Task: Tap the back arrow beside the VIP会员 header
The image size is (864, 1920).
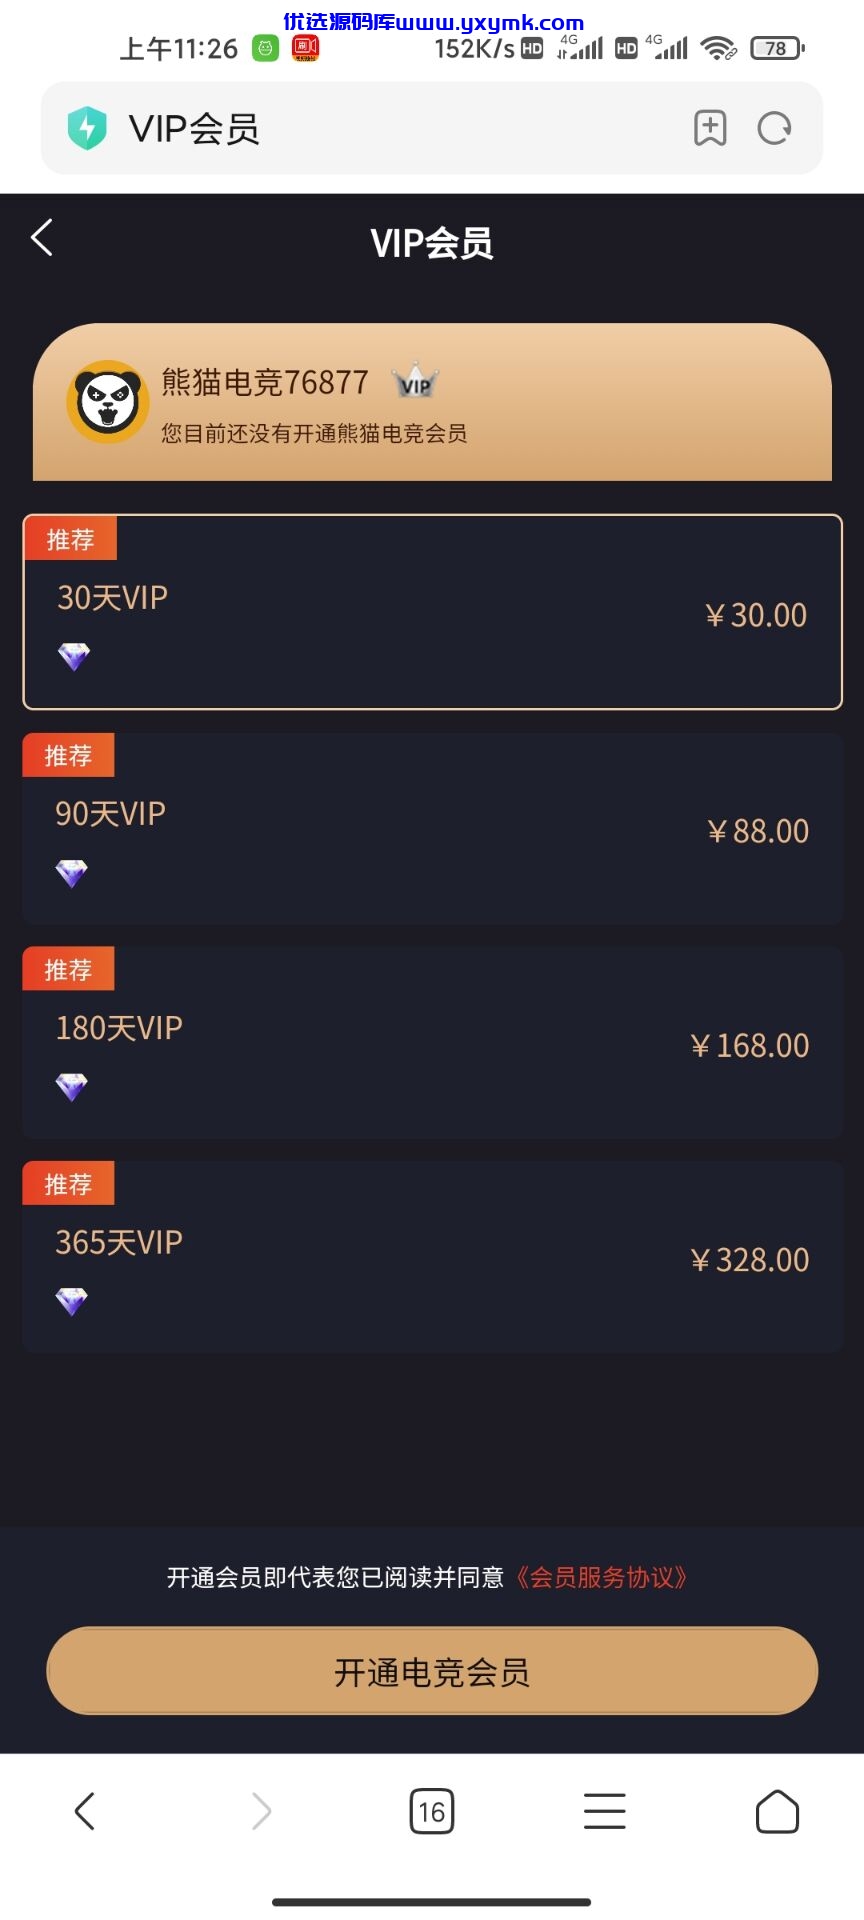Action: coord(42,238)
